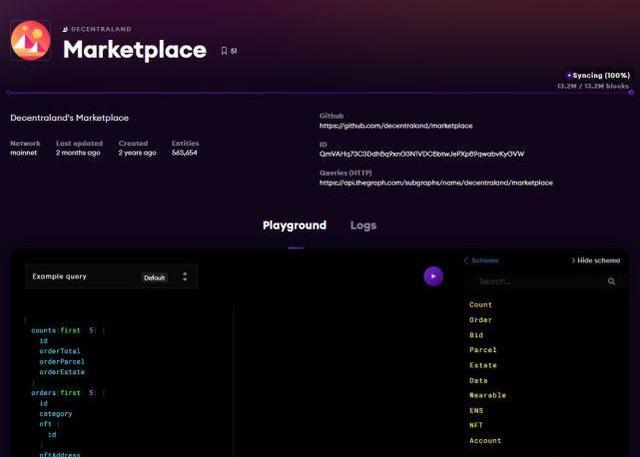Click the up-down stepper arrows on query selector
This screenshot has width=640, height=457.
pos(185,276)
